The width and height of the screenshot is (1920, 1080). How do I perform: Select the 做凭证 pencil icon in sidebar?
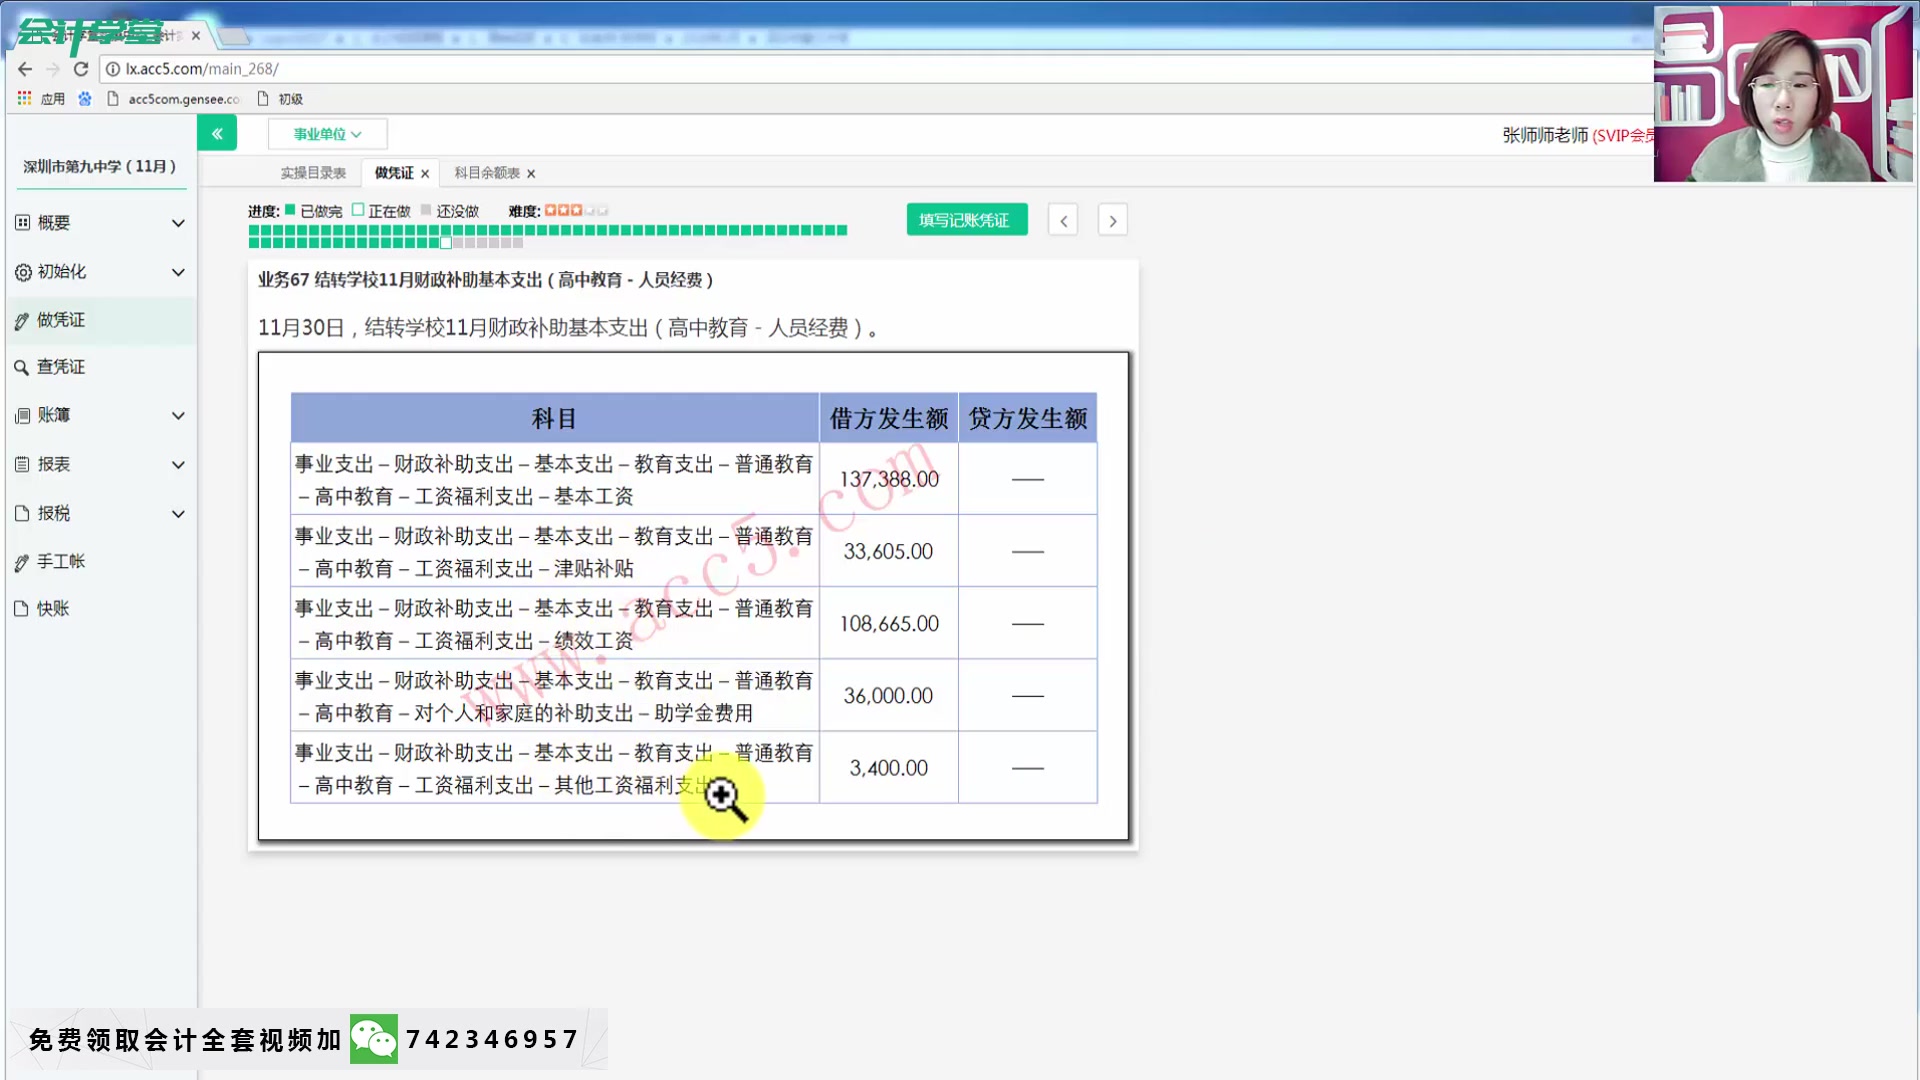[22, 321]
